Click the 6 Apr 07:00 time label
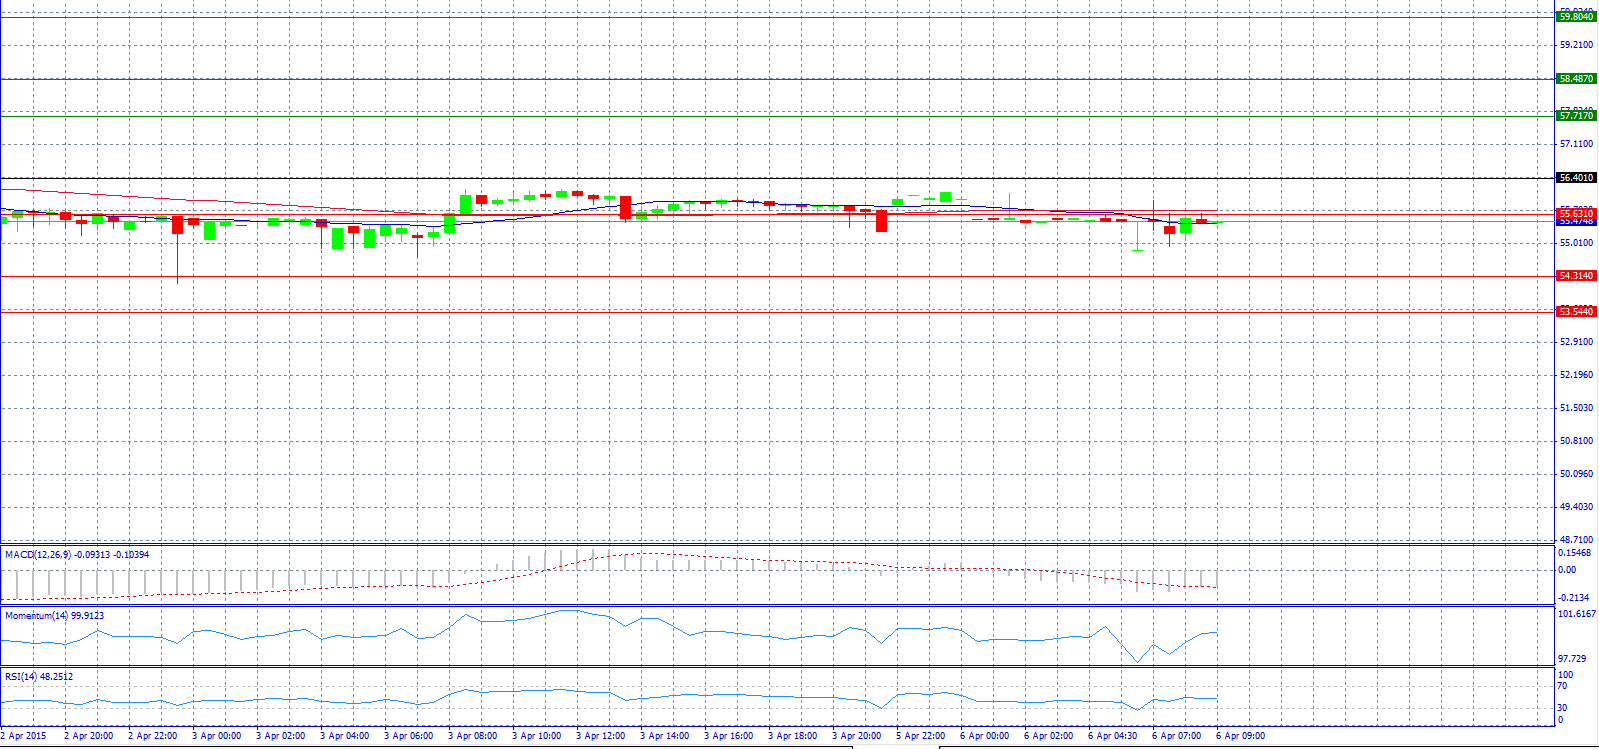Screen dimensions: 1599x749 tap(1177, 736)
